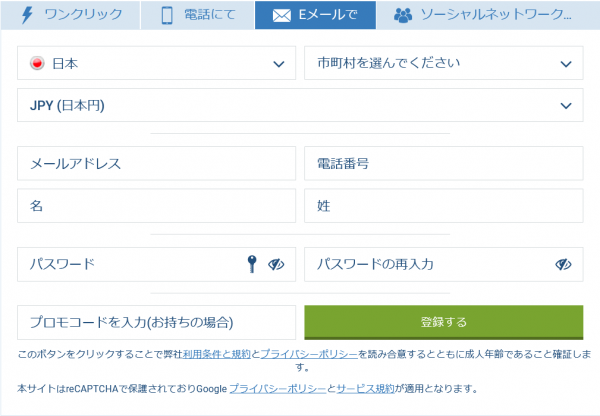Click chevron arrow in country selector

pos(279,64)
